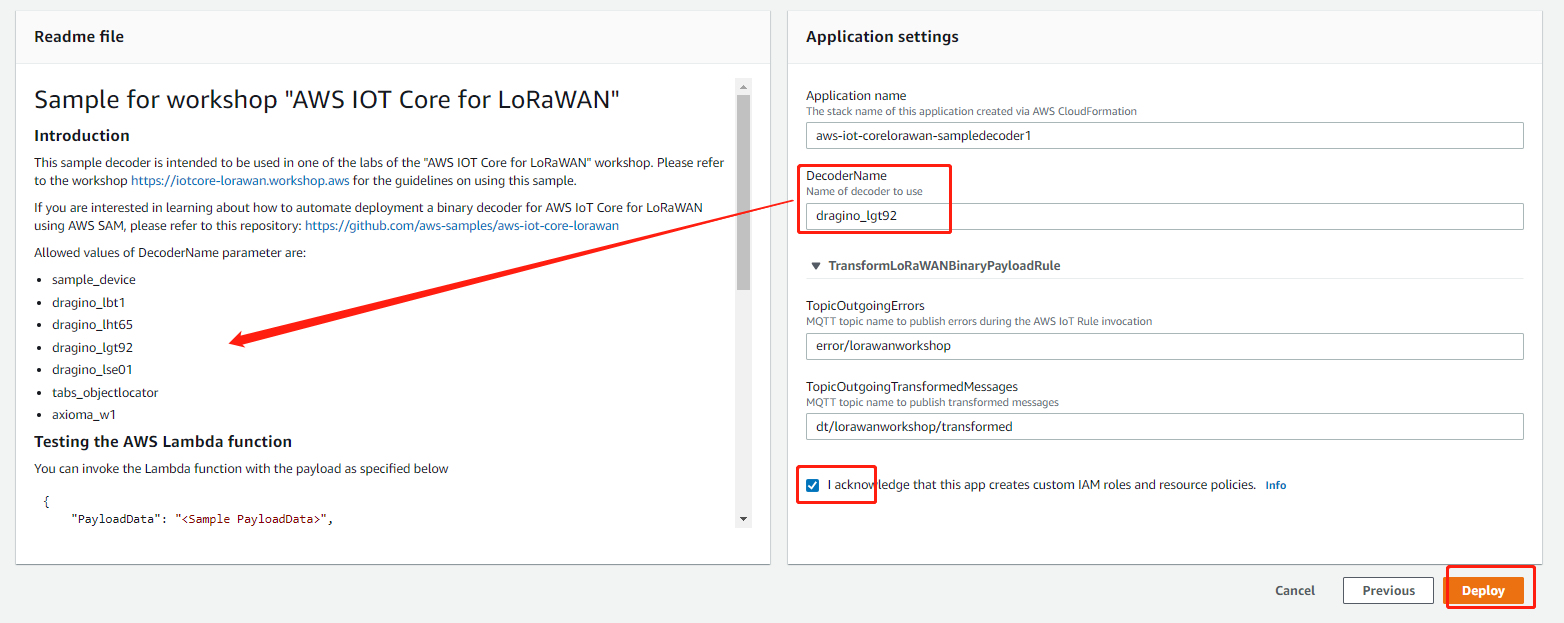Click the Testing the AWS Lambda function heading
Image resolution: width=1564 pixels, height=623 pixels.
[x=163, y=442]
